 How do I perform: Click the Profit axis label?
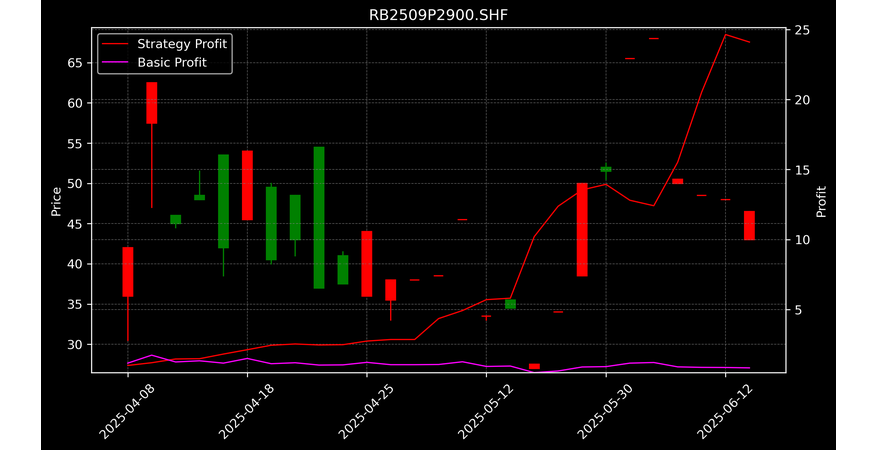point(821,201)
